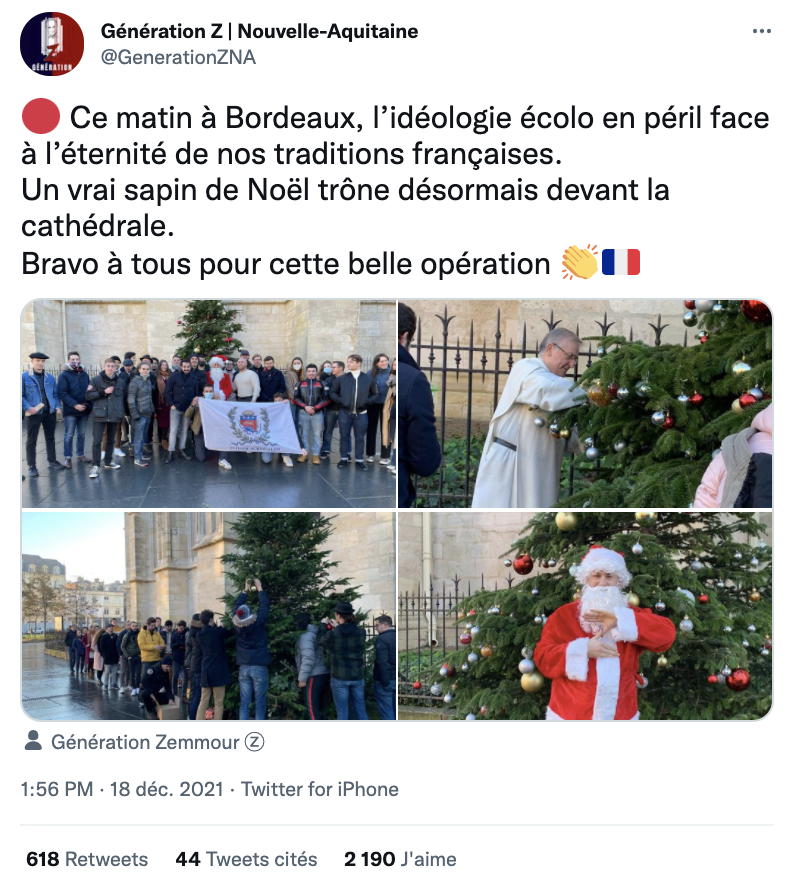Viewport: 788px width, 888px height.
Task: Click the French flag emoji
Action: pyautogui.click(x=621, y=262)
